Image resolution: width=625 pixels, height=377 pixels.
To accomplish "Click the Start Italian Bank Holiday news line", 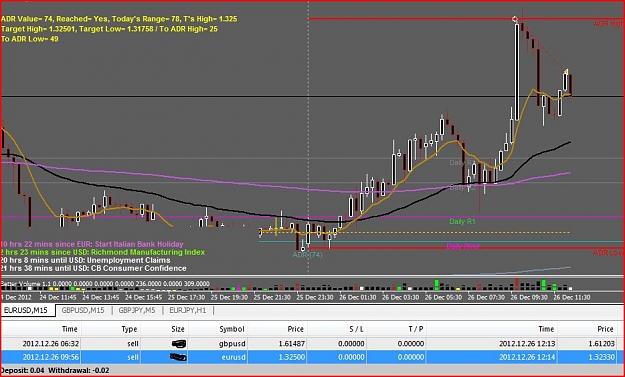I will [92, 244].
